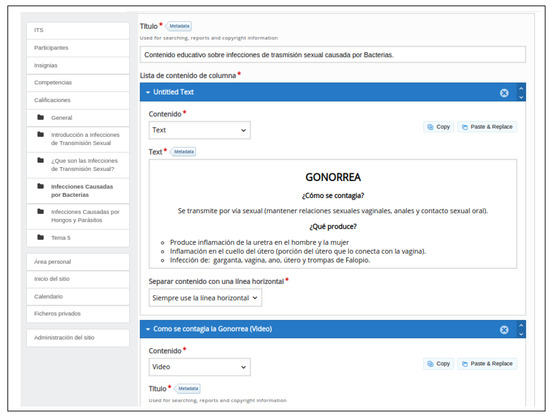Click folder icon beside Introducción a Infecciones
The width and height of the screenshot is (550, 419).
[41, 134]
